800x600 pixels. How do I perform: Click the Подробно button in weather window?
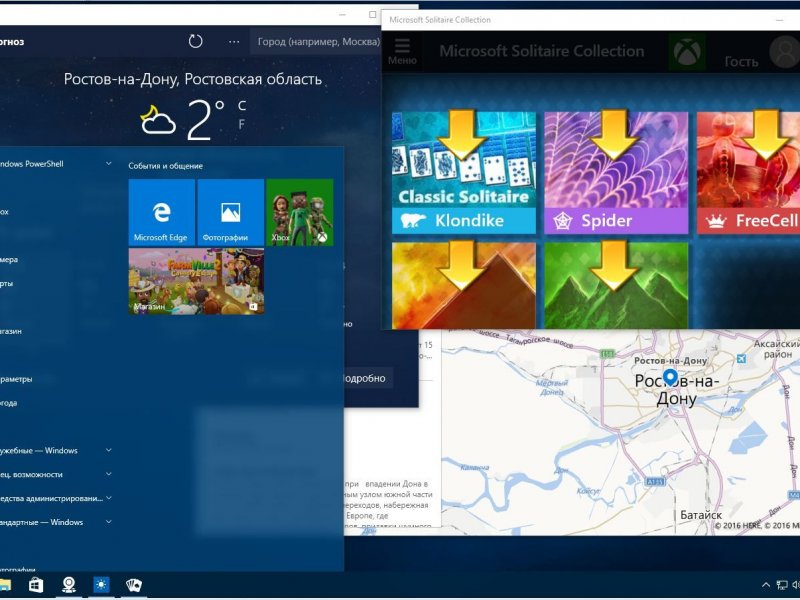coord(367,379)
